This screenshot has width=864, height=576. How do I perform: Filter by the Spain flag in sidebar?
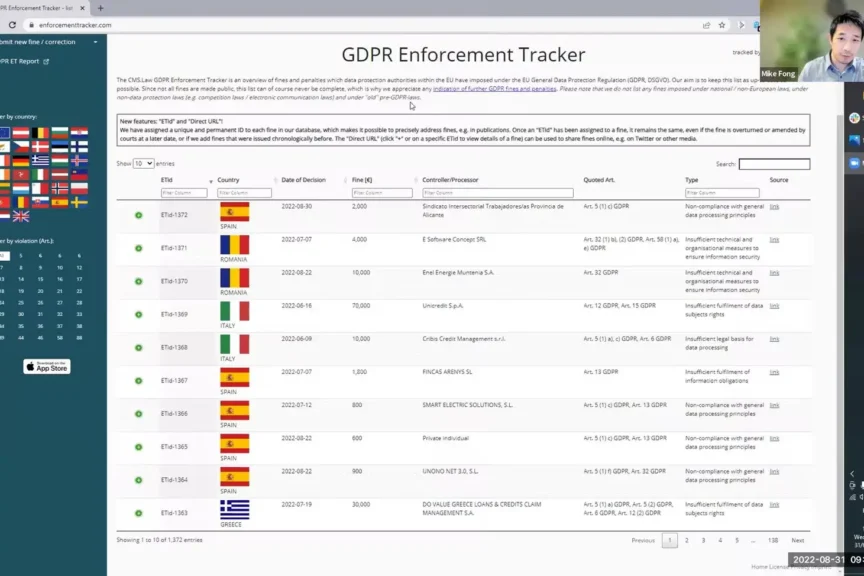click(60, 202)
